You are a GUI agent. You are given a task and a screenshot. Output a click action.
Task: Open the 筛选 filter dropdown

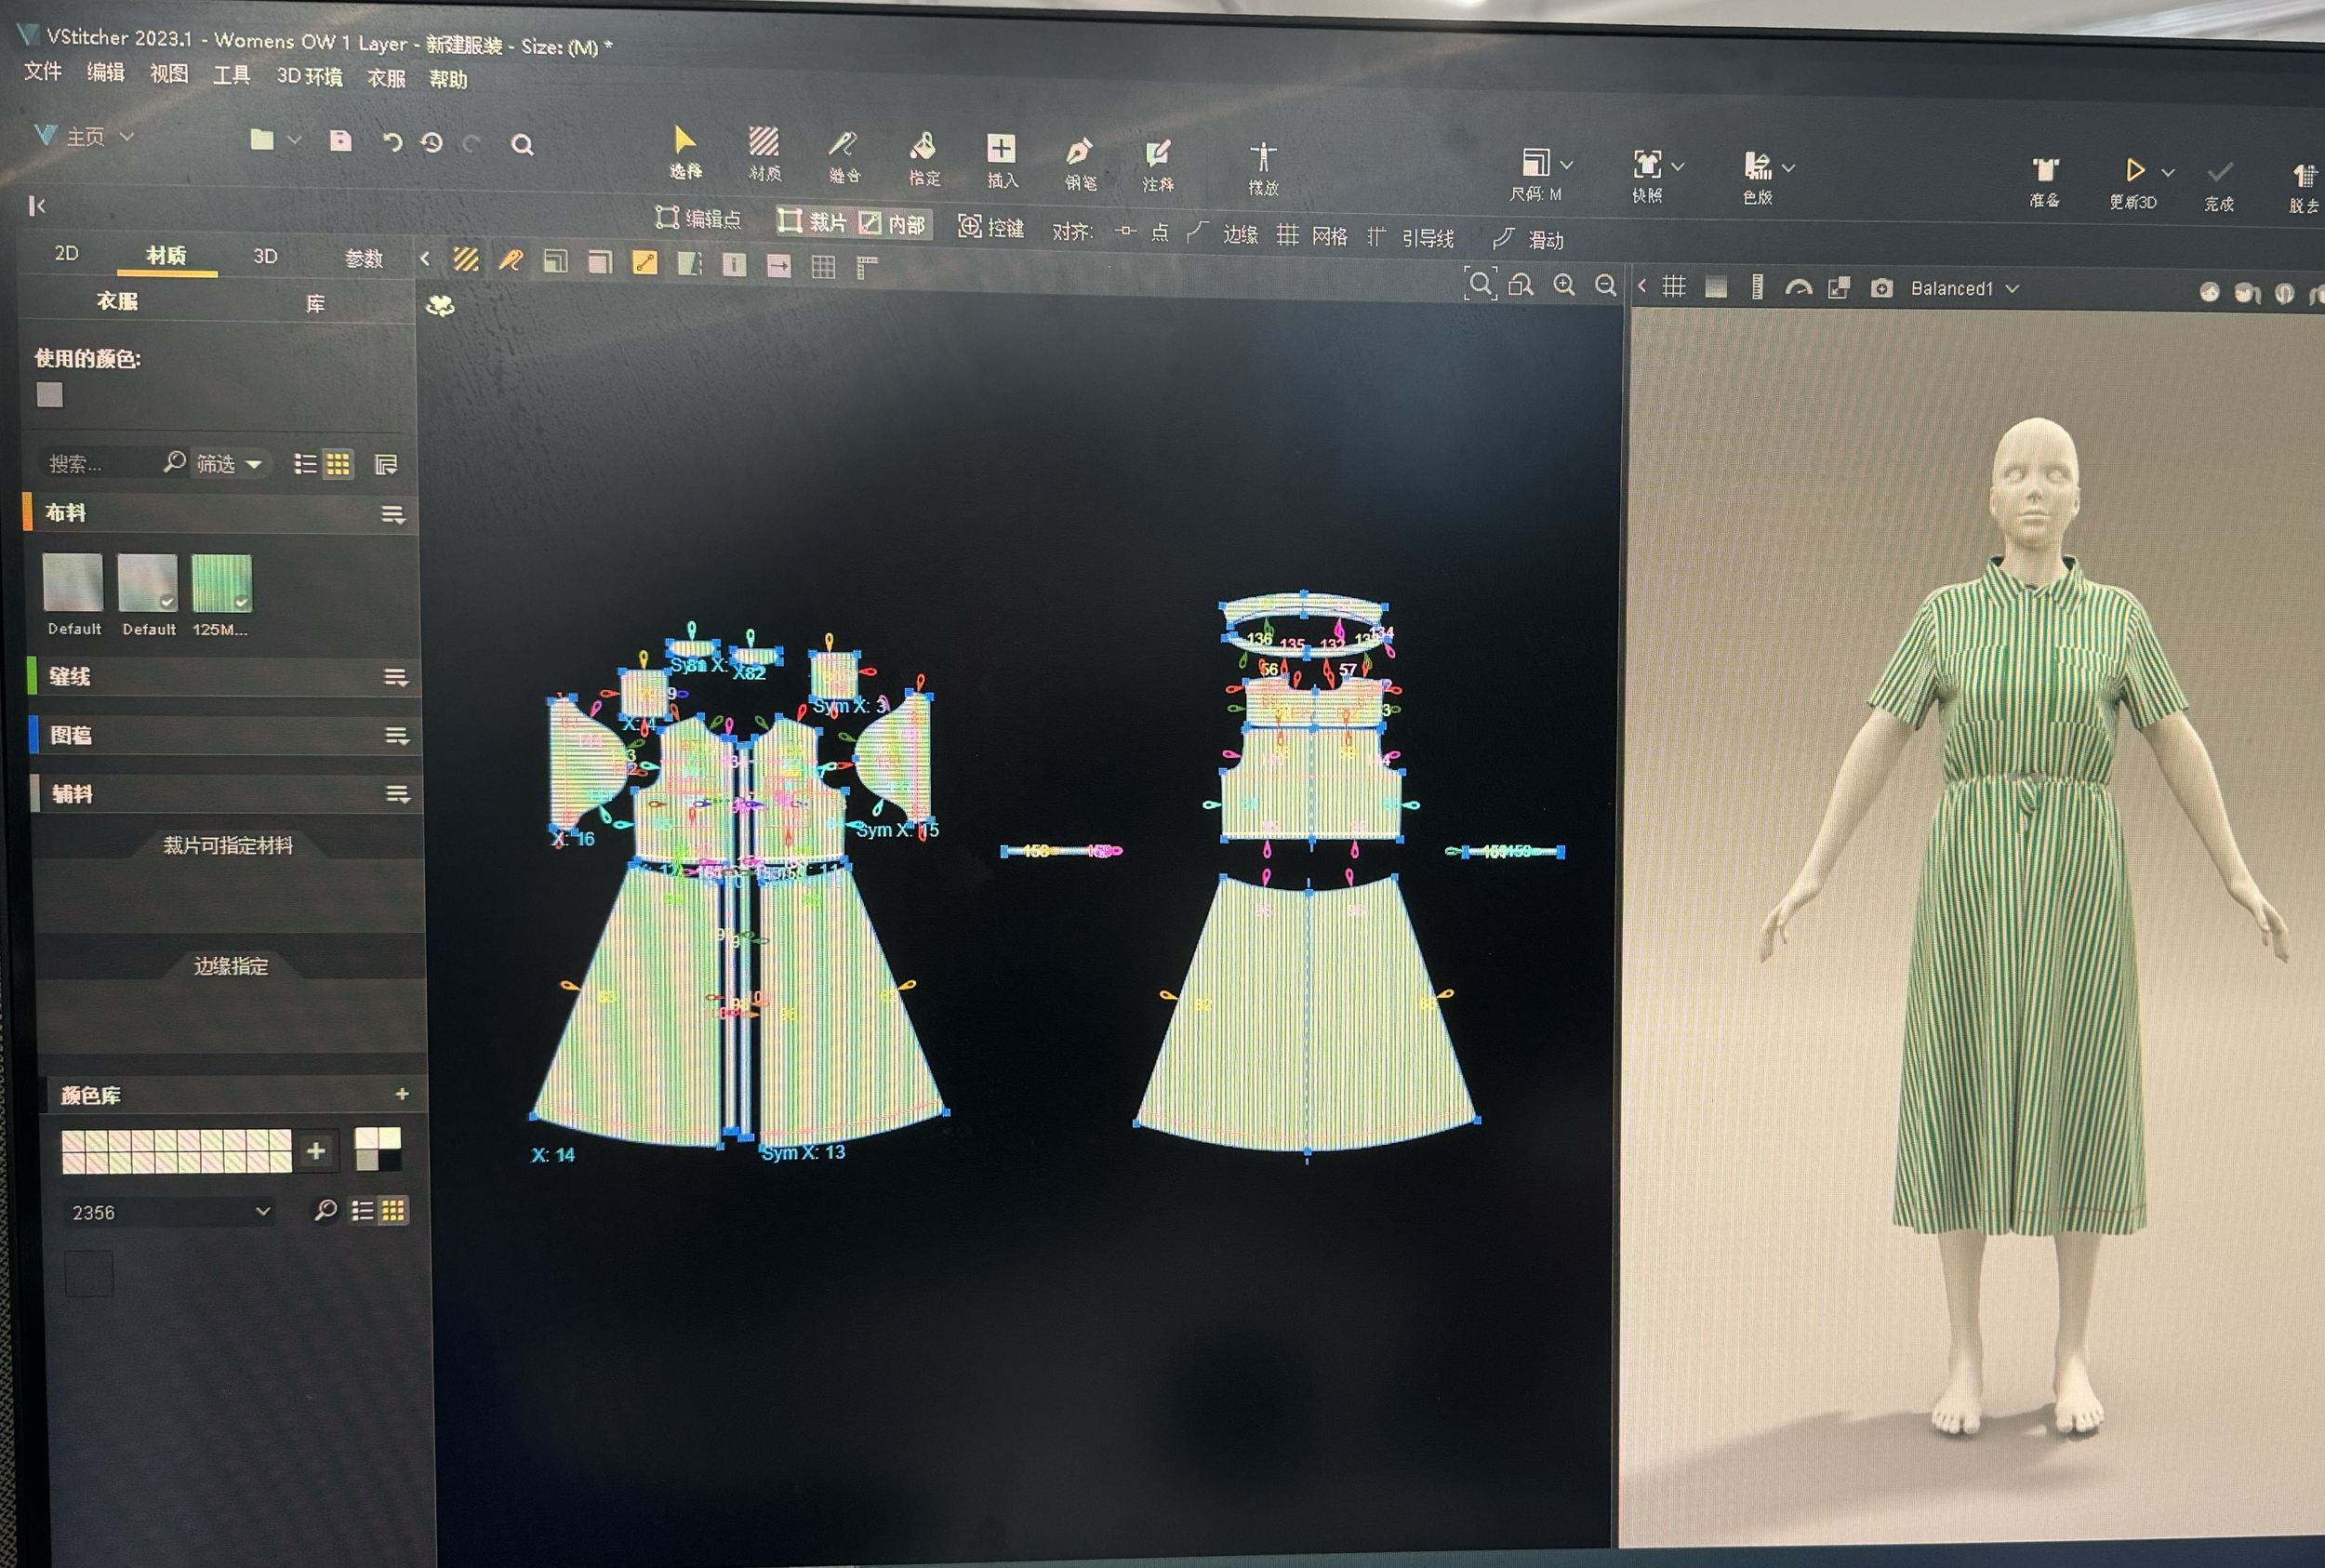click(x=229, y=464)
